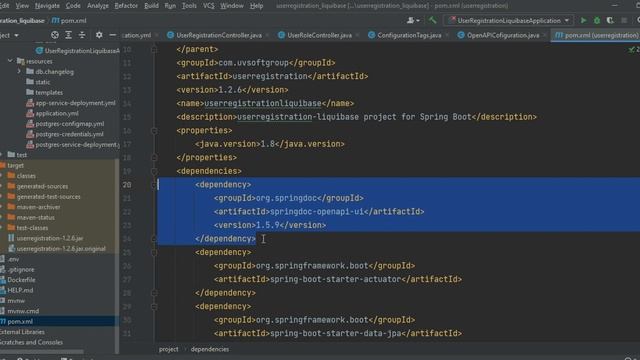Start debugging with the green bug icon

click(x=597, y=20)
